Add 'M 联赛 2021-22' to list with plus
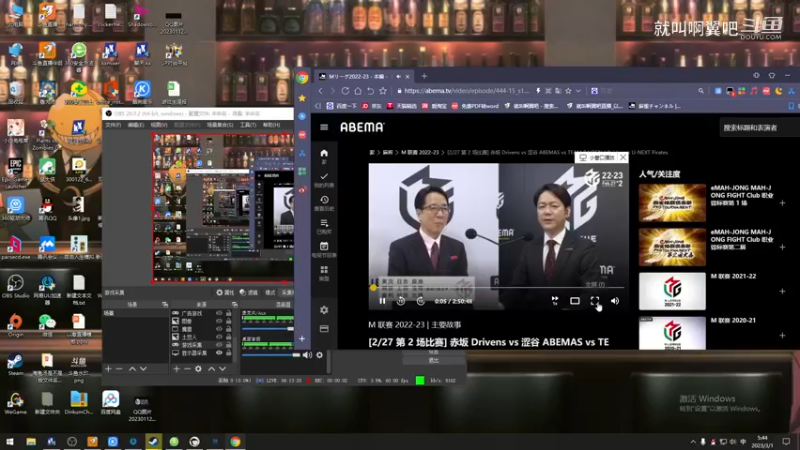This screenshot has height=450, width=800. 782,291
